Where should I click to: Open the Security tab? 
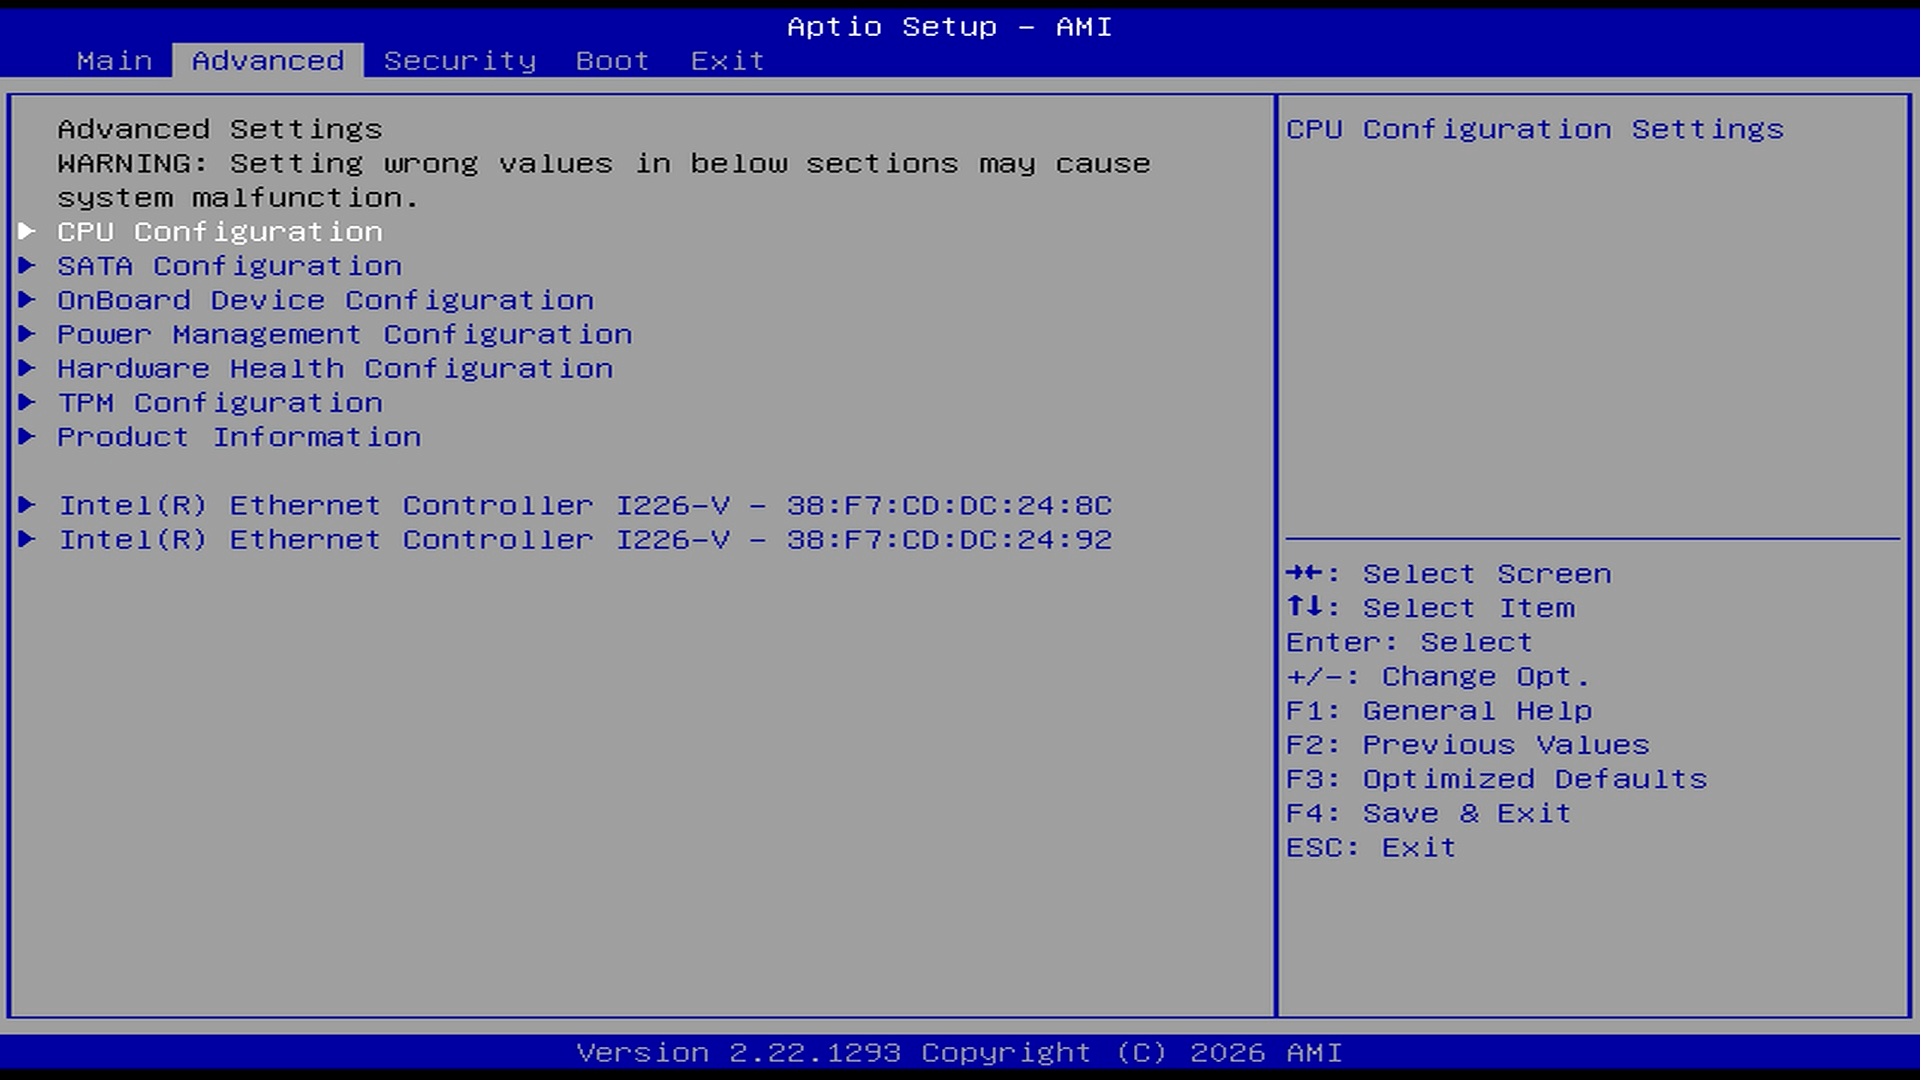point(460,61)
